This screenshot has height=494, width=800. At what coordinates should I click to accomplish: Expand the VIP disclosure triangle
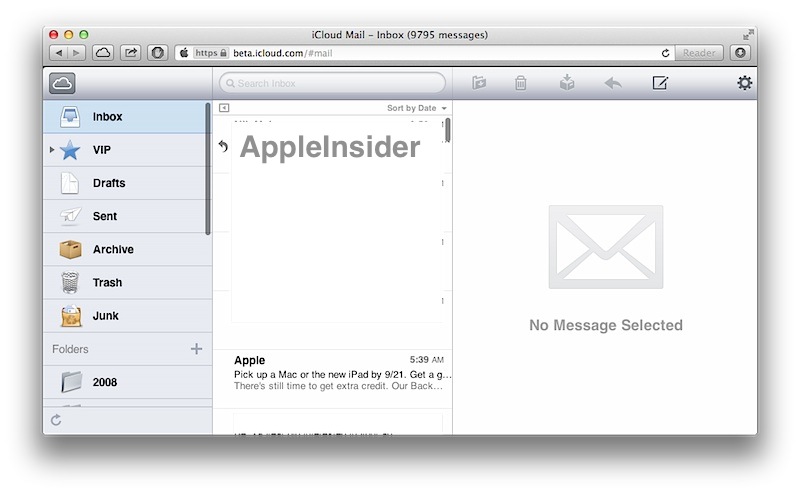click(52, 150)
